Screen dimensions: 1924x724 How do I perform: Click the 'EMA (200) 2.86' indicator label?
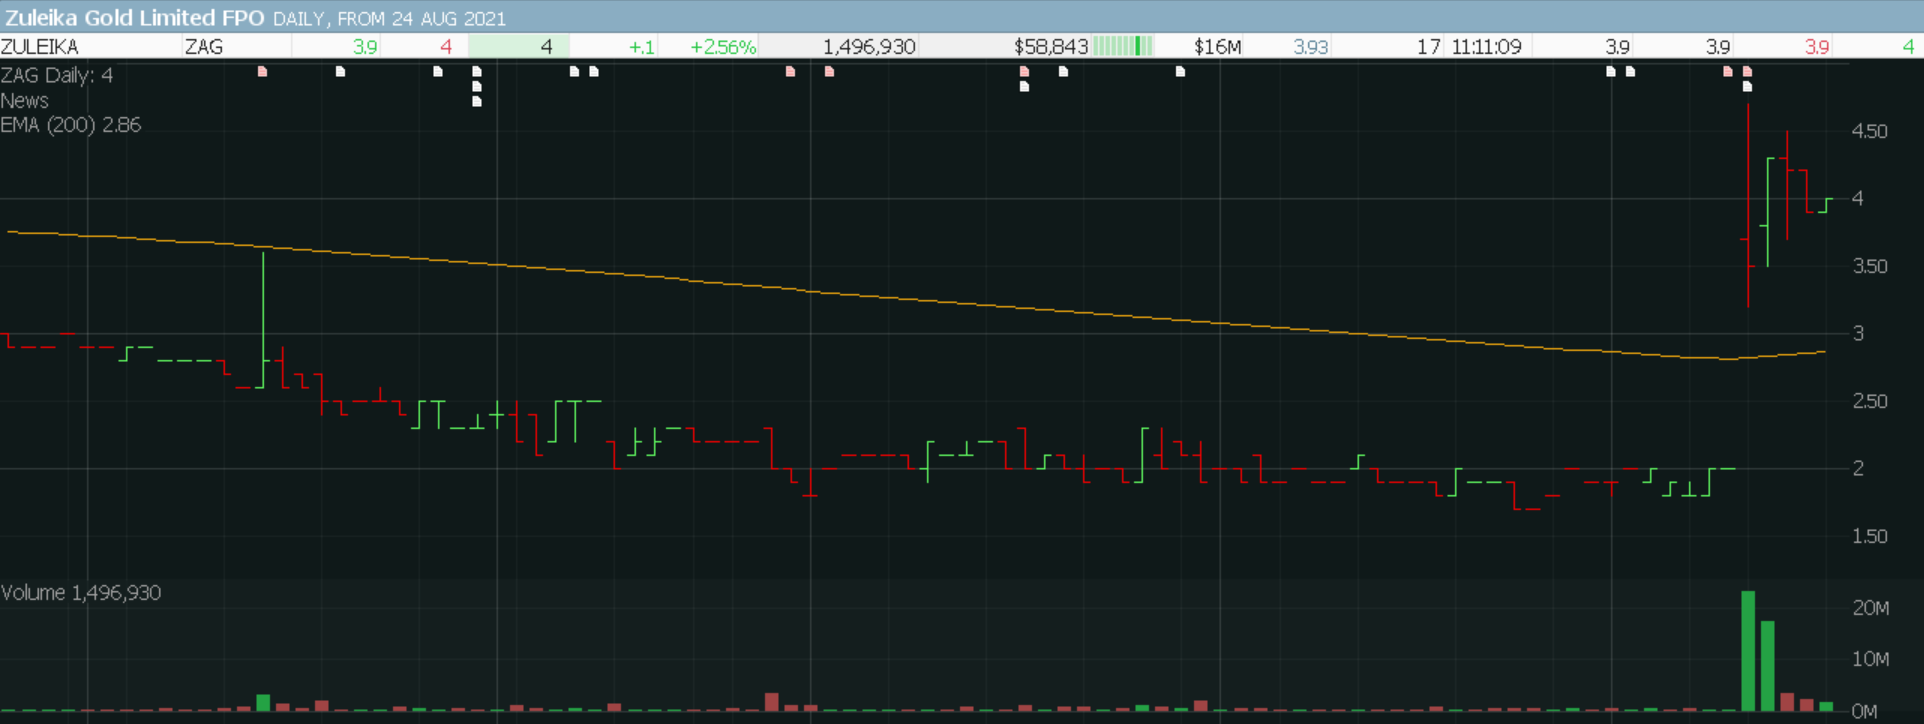pyautogui.click(x=70, y=125)
